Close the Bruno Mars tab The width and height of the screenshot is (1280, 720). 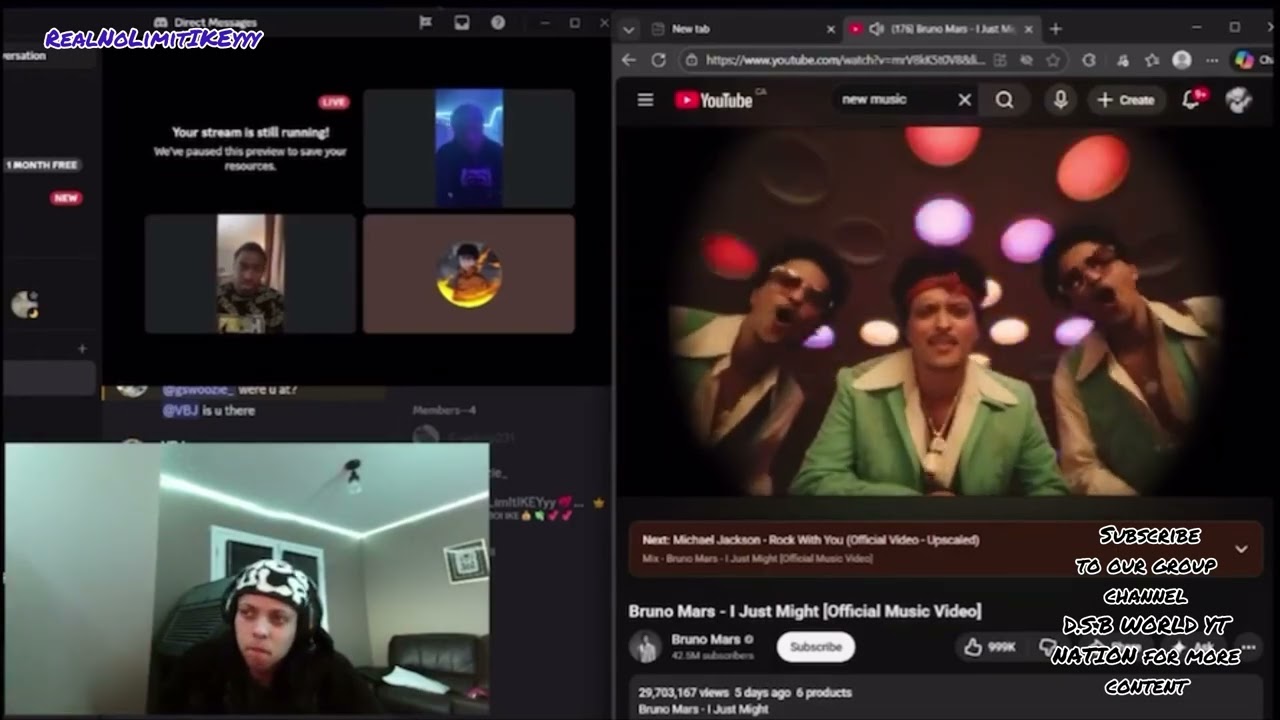1029,29
